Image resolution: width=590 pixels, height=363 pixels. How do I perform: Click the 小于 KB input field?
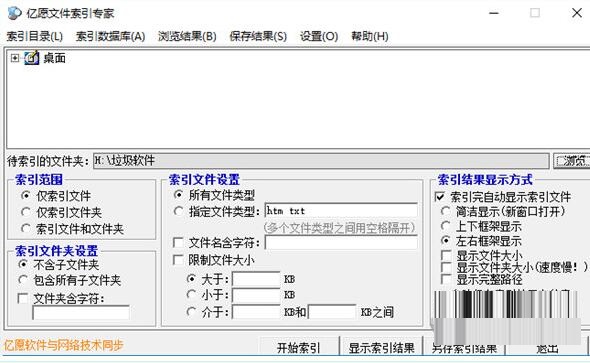pos(256,295)
